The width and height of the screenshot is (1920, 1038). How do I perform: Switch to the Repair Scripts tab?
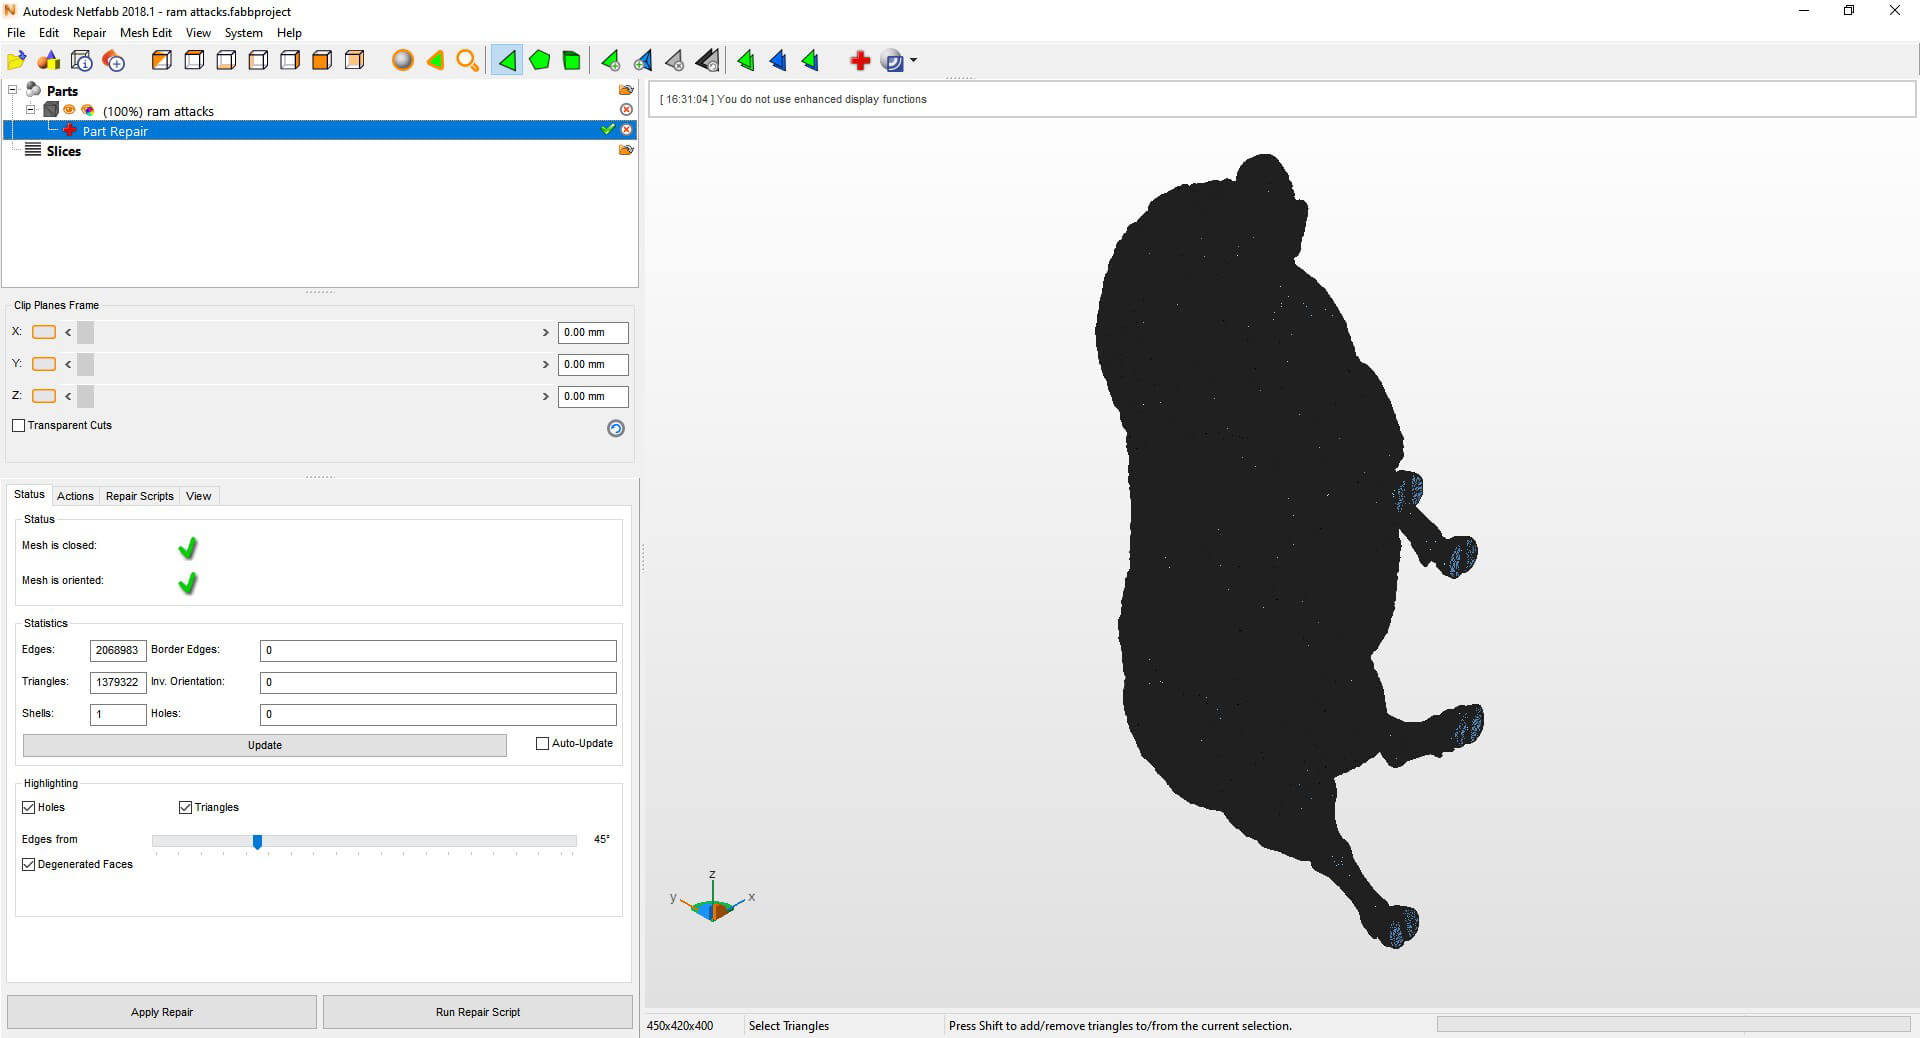tap(139, 496)
